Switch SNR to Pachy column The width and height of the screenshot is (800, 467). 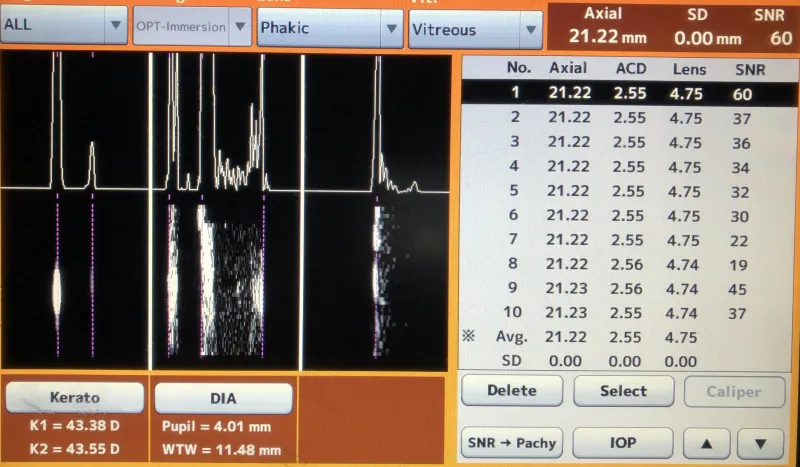(x=512, y=442)
